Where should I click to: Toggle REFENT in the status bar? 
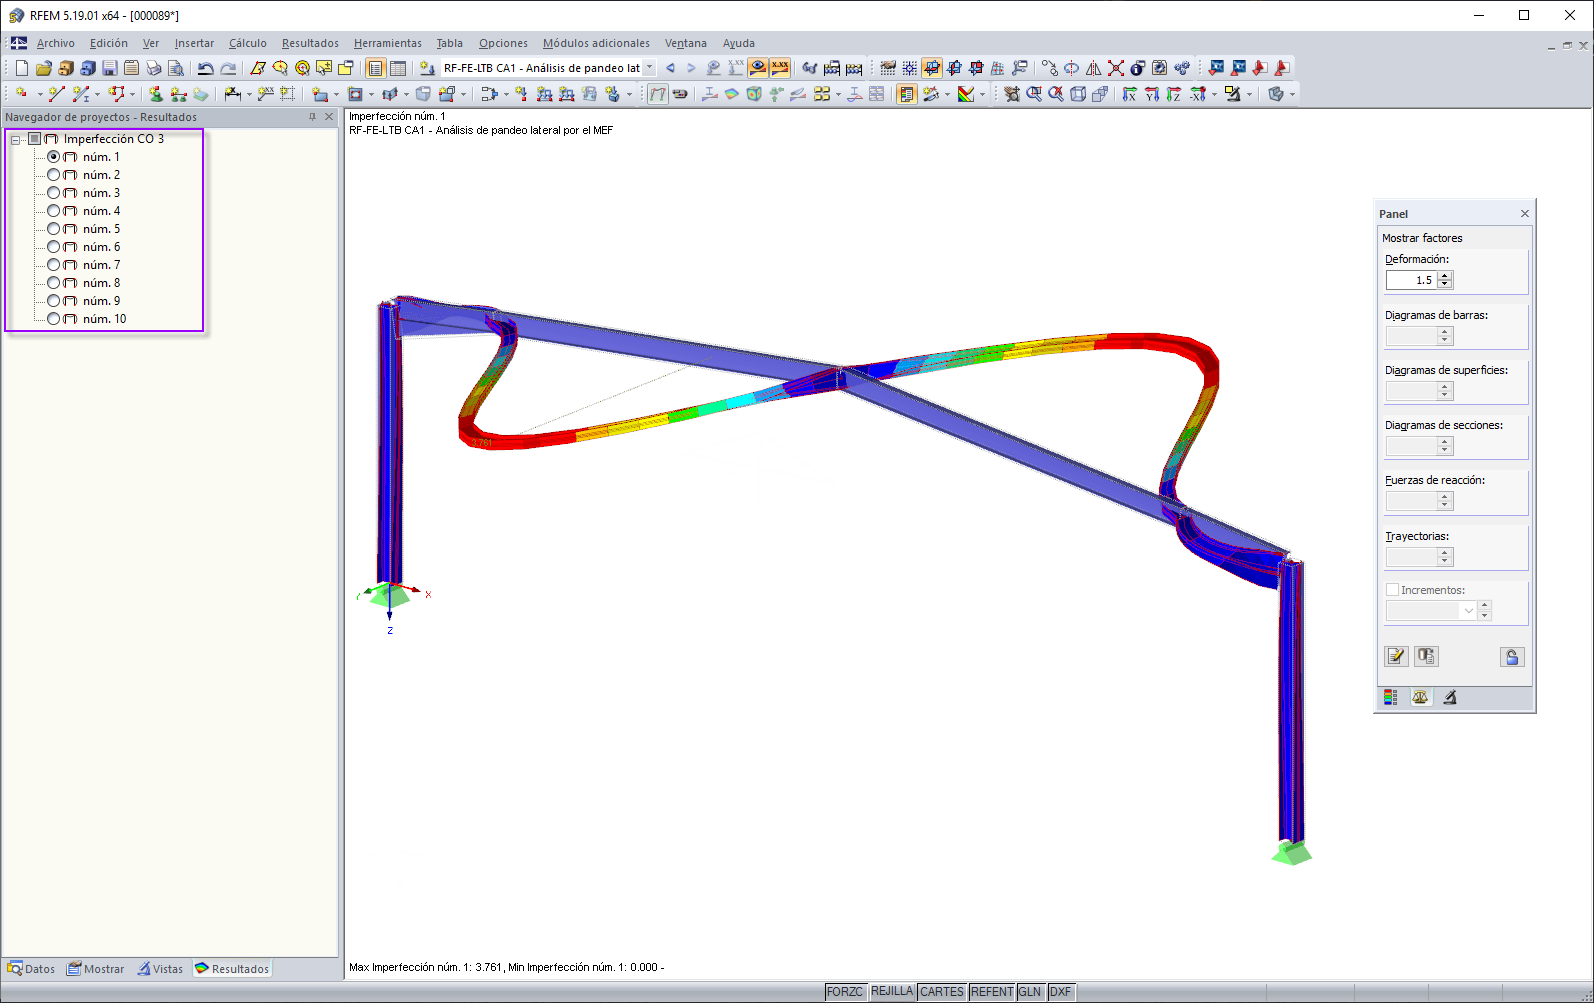point(992,992)
